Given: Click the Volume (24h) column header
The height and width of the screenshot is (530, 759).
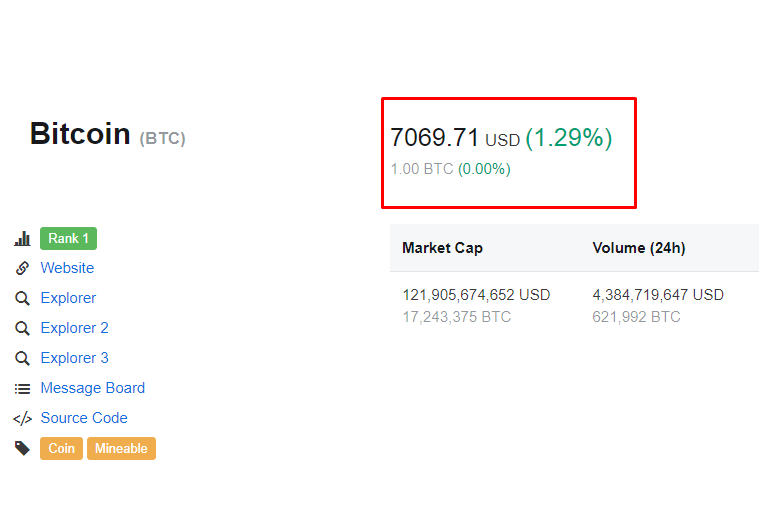Looking at the screenshot, I should point(639,248).
